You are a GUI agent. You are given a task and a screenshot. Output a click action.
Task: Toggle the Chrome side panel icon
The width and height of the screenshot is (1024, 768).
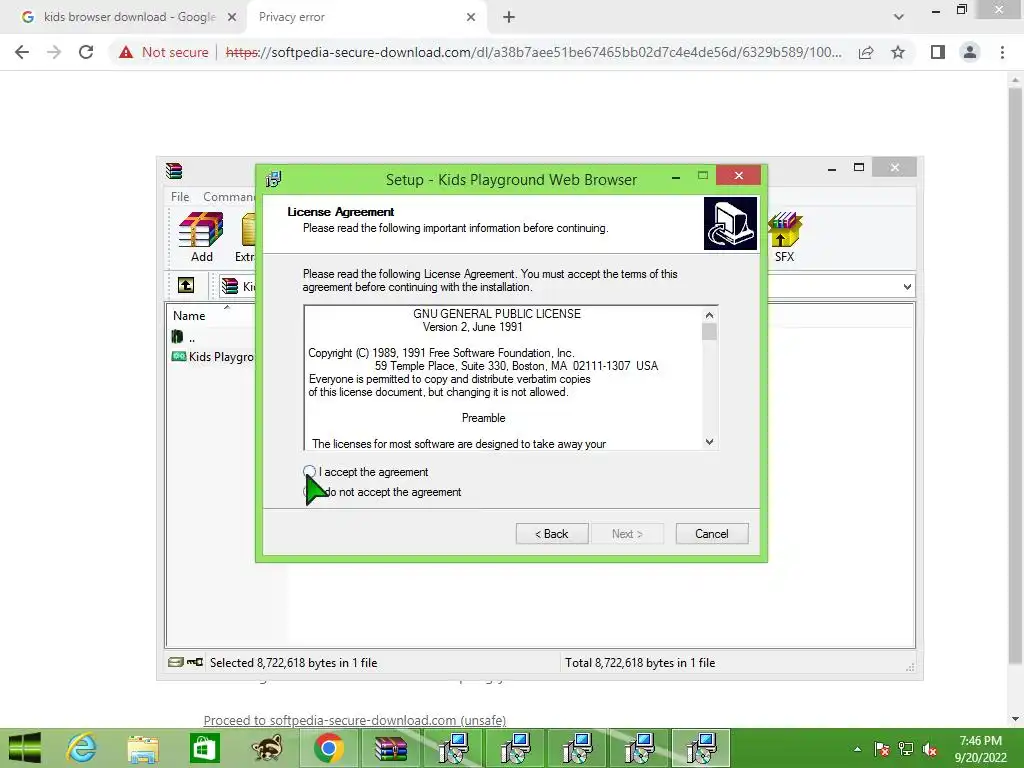(x=938, y=52)
